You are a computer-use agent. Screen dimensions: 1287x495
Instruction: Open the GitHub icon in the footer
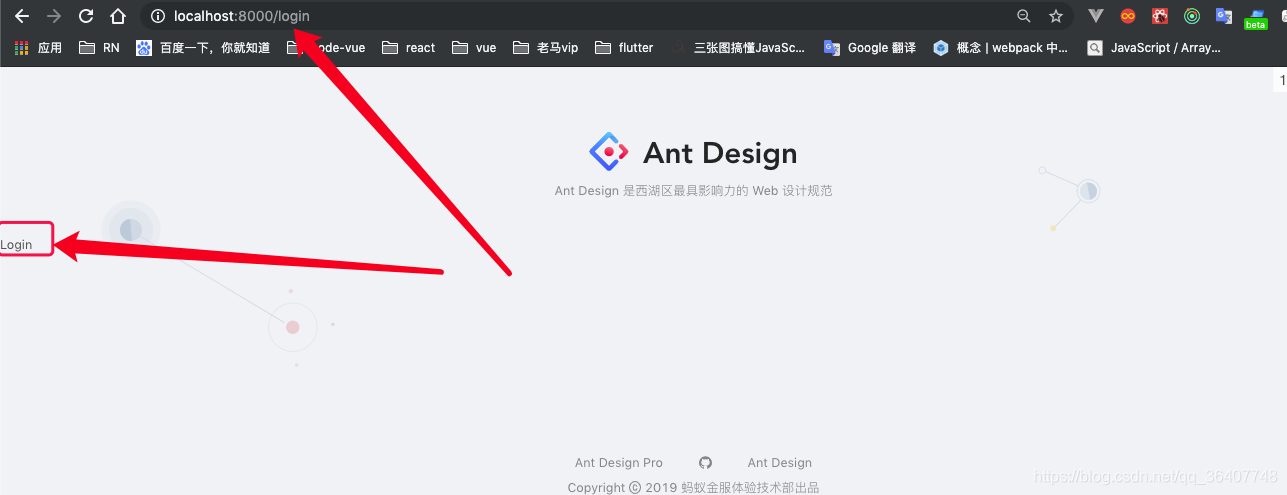click(705, 462)
